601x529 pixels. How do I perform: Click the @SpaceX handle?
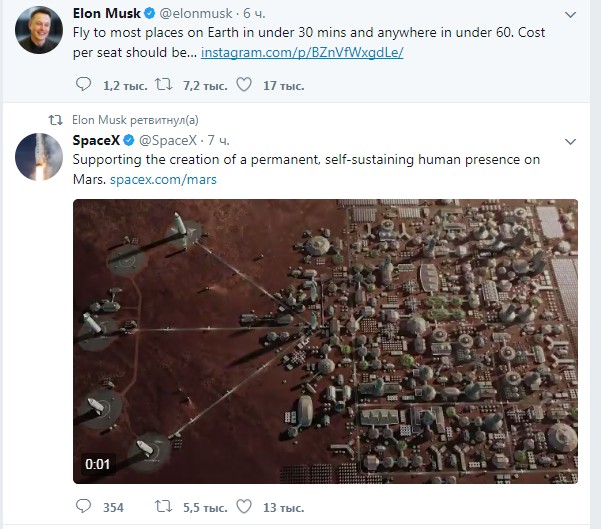point(168,140)
